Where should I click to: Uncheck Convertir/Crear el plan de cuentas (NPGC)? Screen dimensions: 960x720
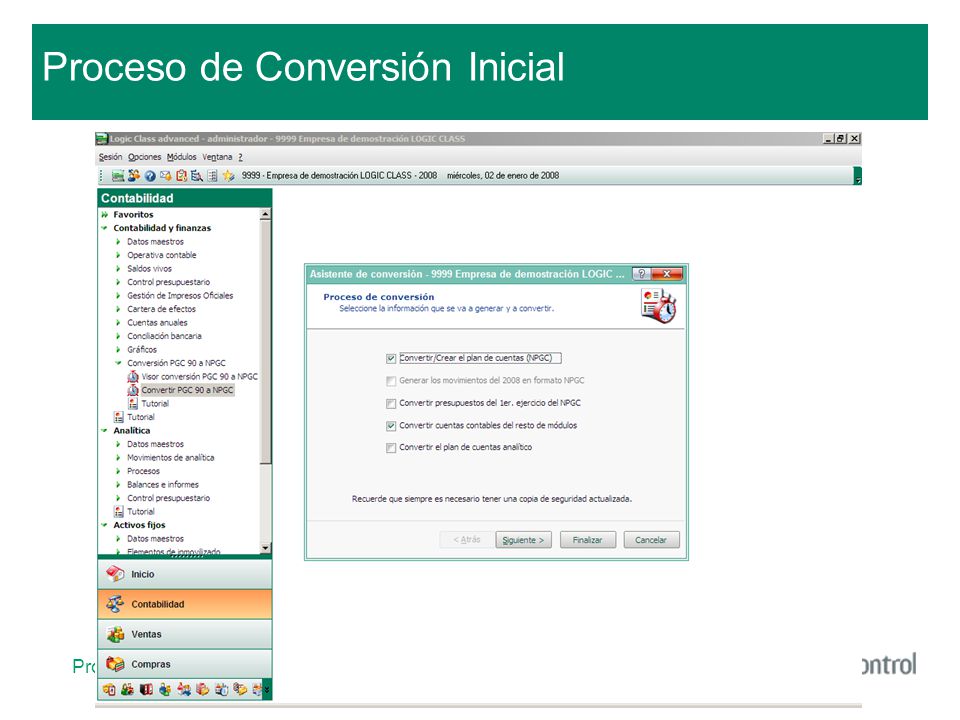click(391, 358)
